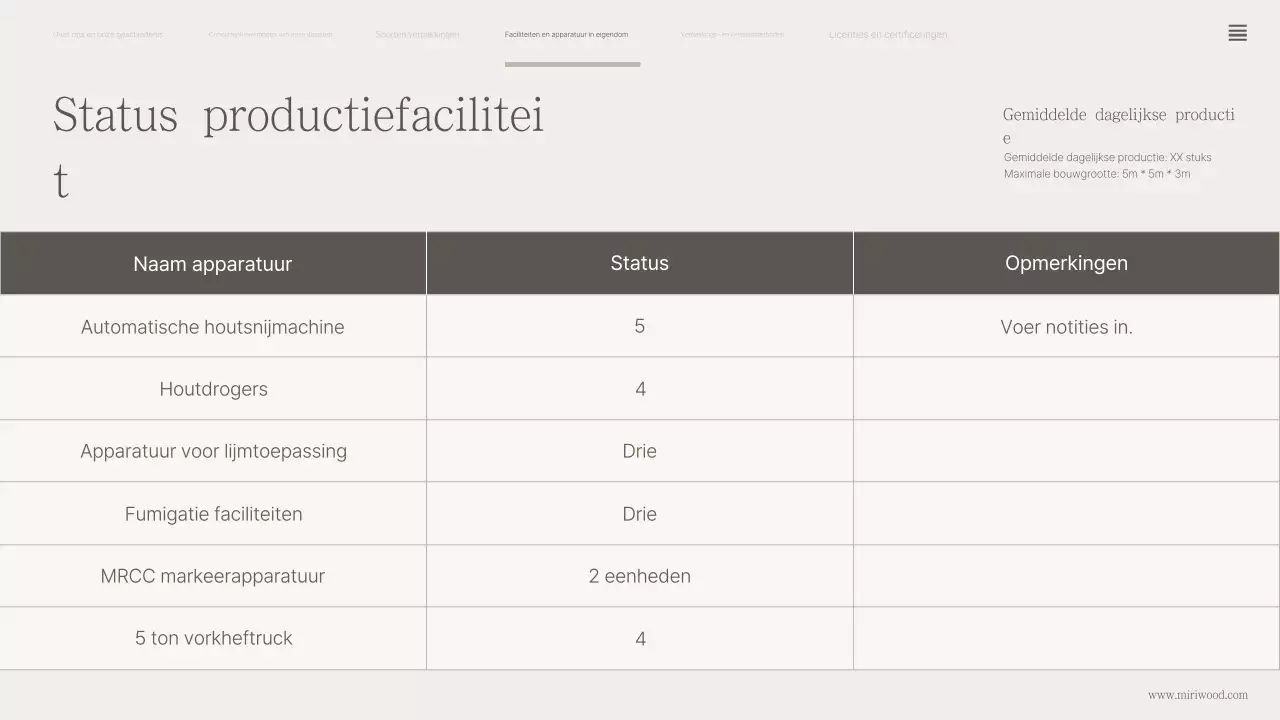Switch to the 'Licenties en certificeringen' tab
The image size is (1280, 720).
[x=888, y=35]
